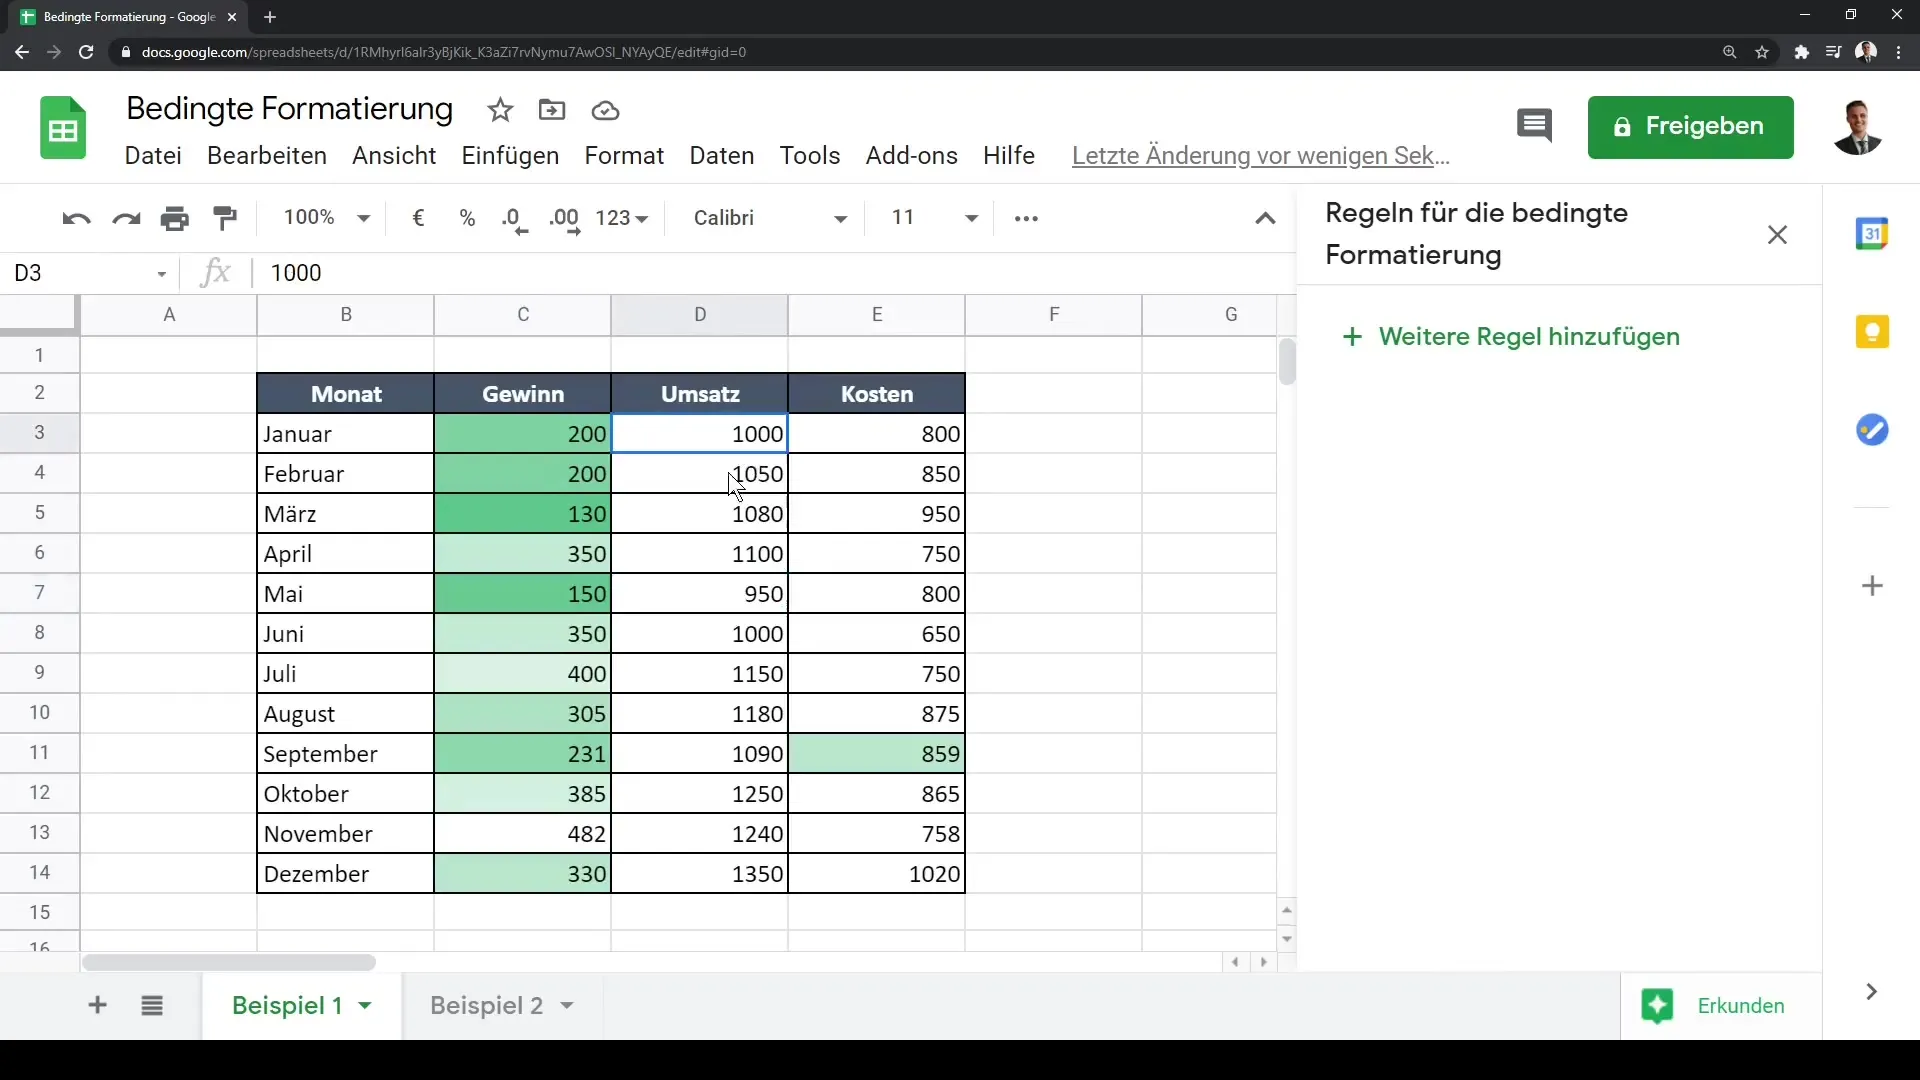Select green Kosten cell 859
Screen dimensions: 1920x1080
point(876,754)
